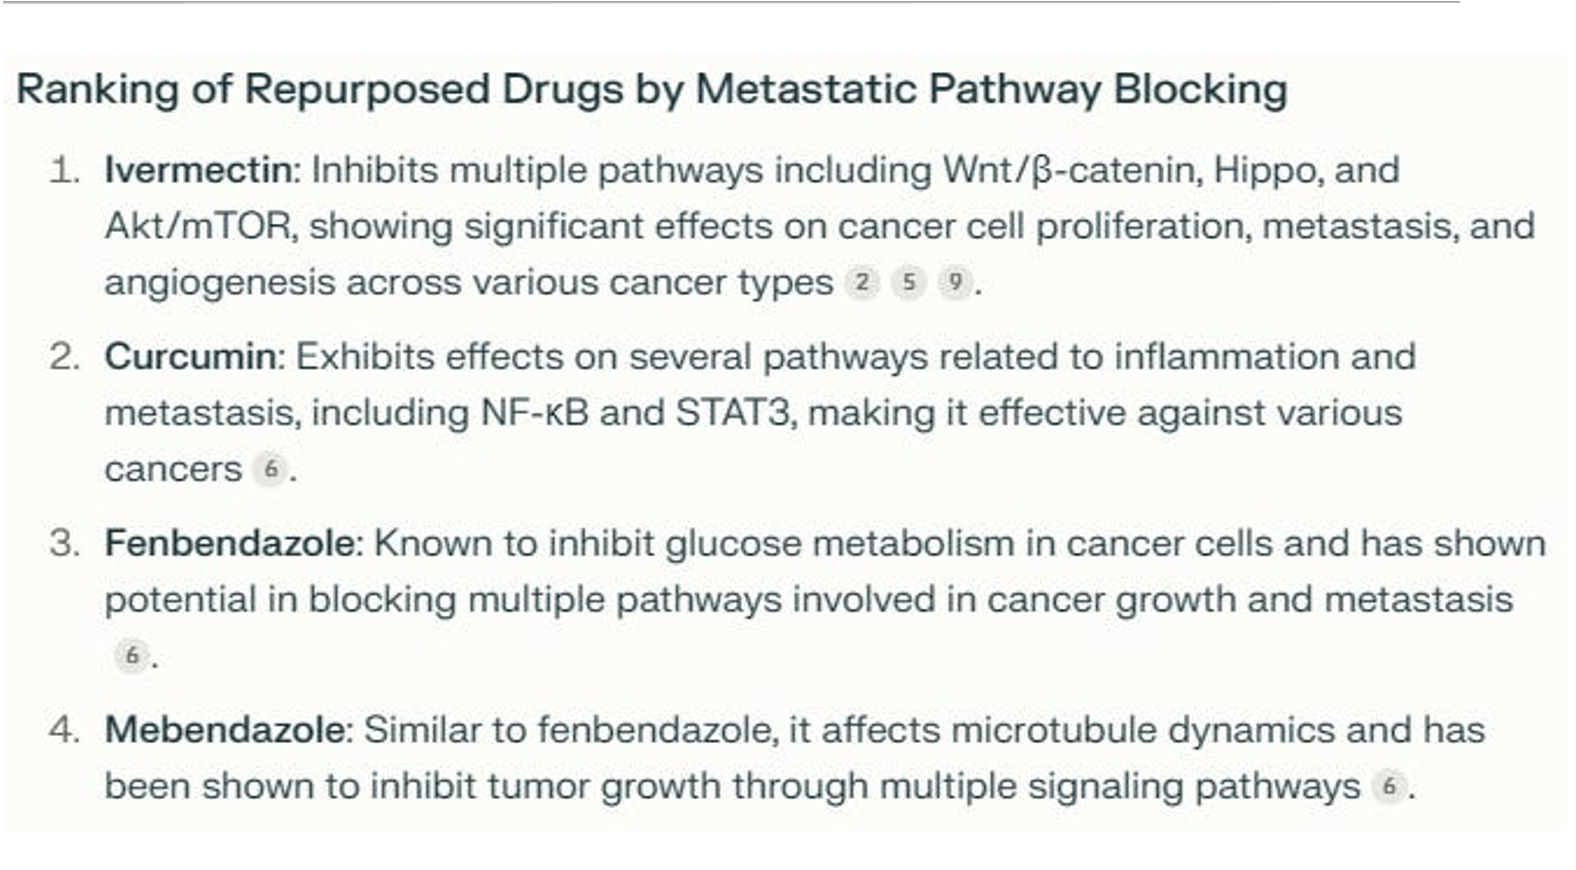Open citation 9 in the Ivermectin entry
Viewport: 1576px width, 870px height.
[955, 283]
